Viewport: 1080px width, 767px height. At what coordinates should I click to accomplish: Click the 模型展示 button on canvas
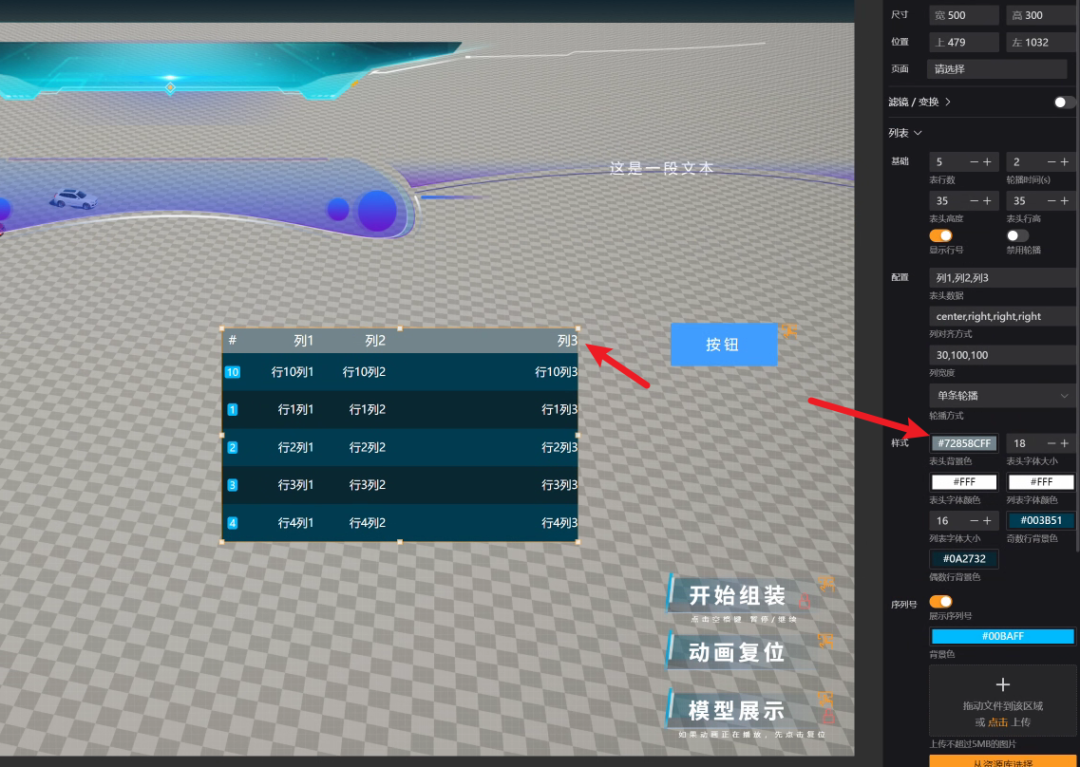click(x=736, y=709)
